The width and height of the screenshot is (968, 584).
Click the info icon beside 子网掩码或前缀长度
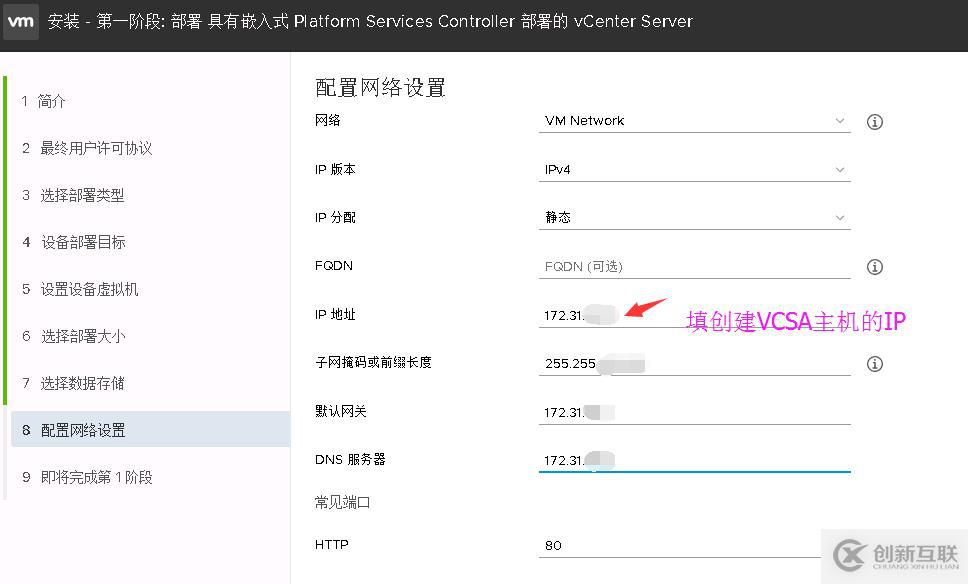click(x=874, y=364)
